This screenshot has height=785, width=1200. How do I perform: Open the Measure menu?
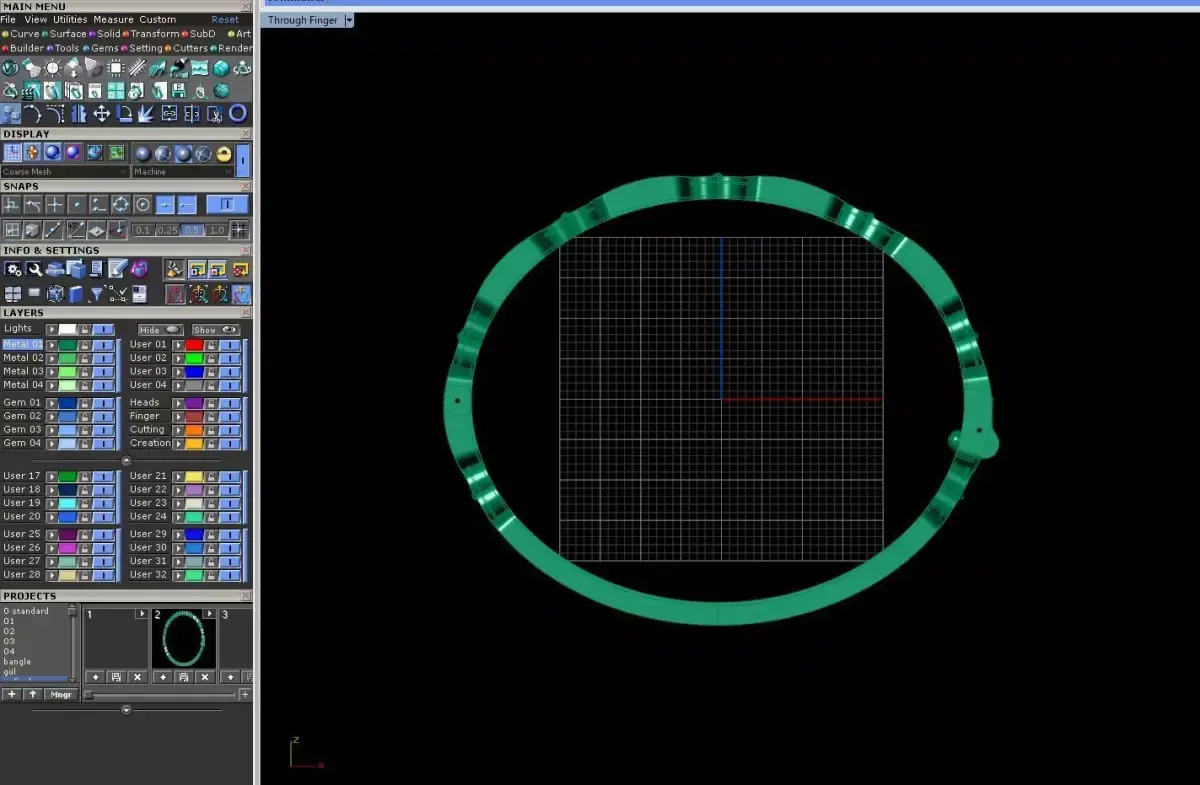pos(114,20)
